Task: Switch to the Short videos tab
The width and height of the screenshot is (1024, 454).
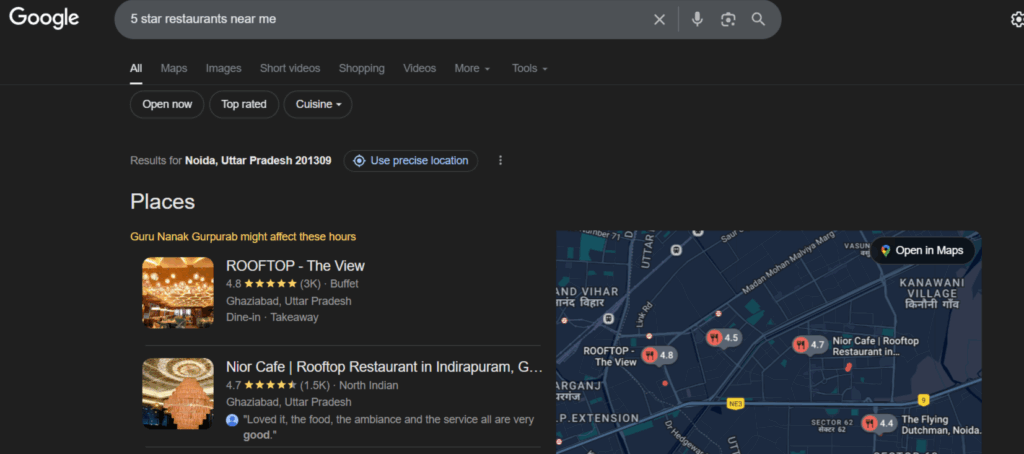Action: click(290, 68)
